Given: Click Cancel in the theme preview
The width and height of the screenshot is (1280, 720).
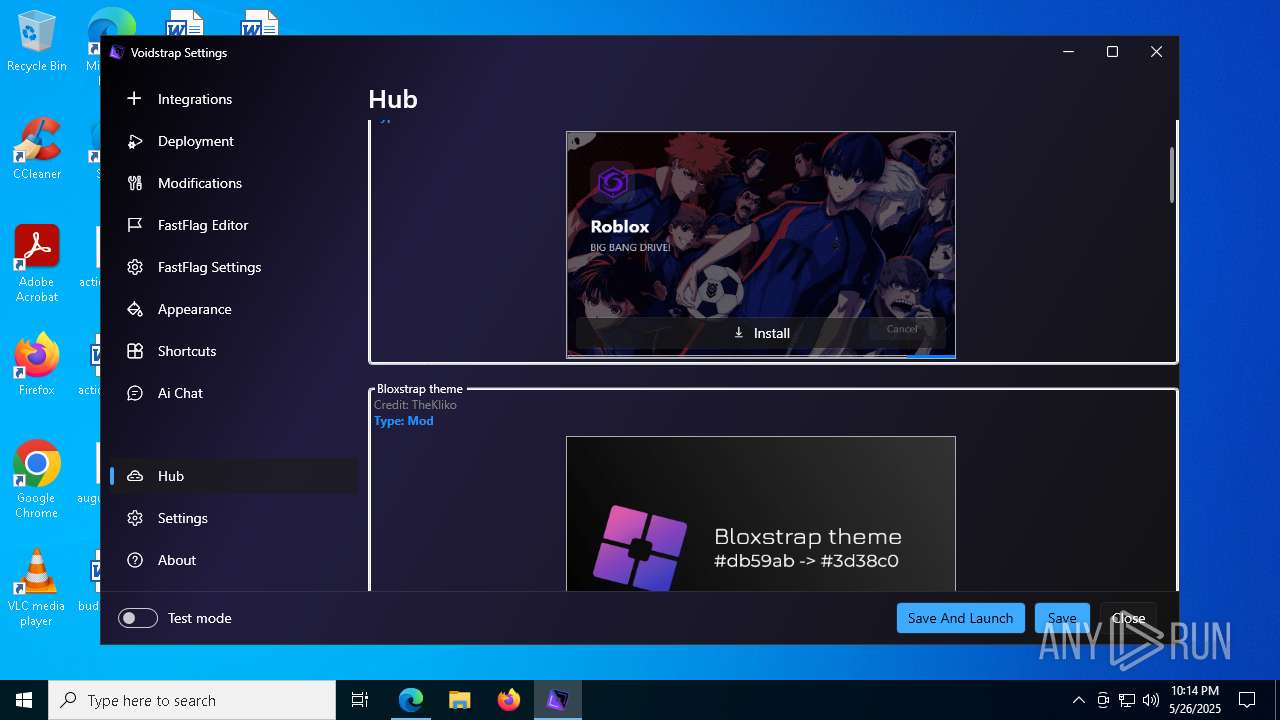Looking at the screenshot, I should point(901,329).
